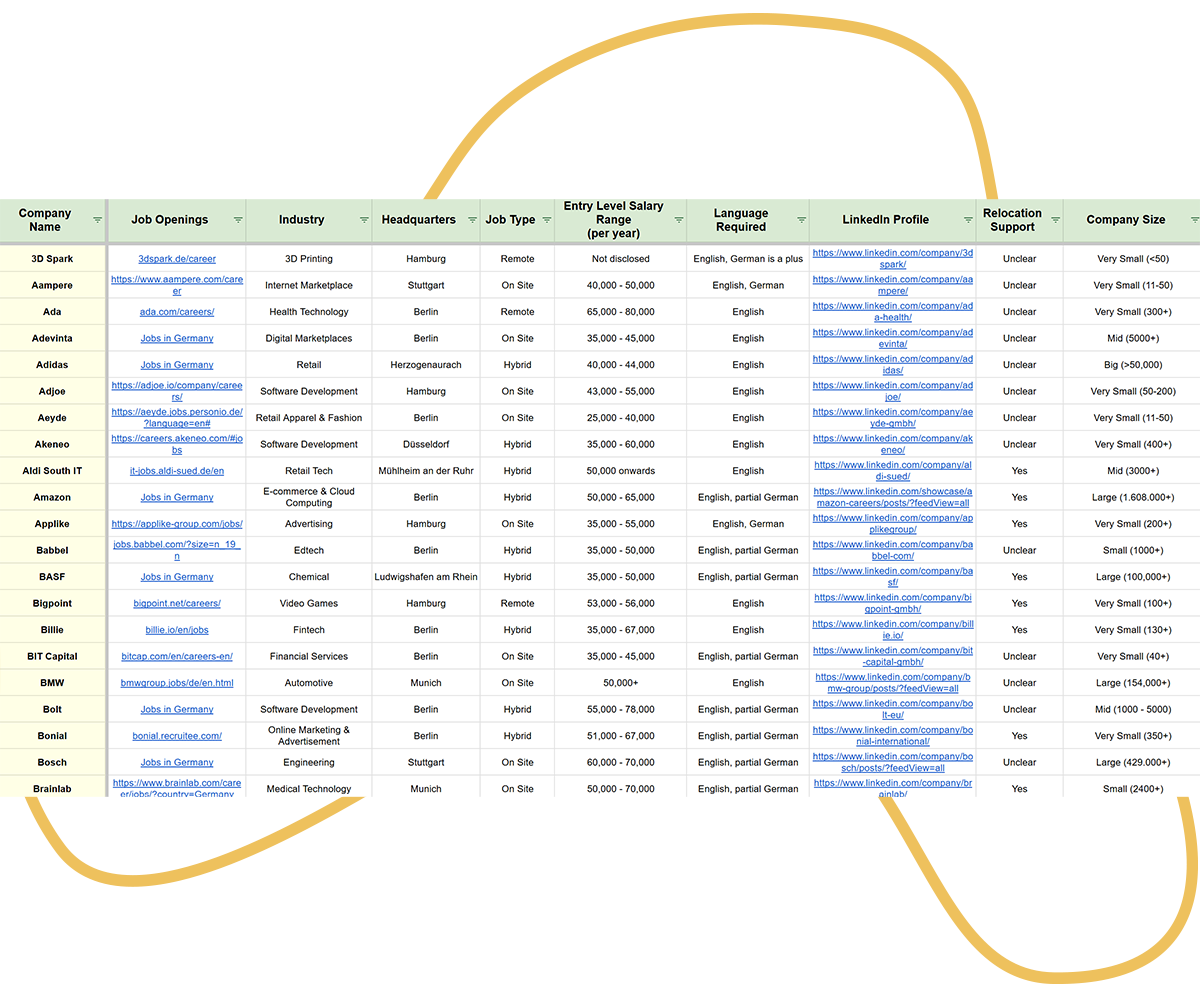The image size is (1200, 996).
Task: Open filter for Entry Level Salary Range column
Action: click(x=679, y=220)
